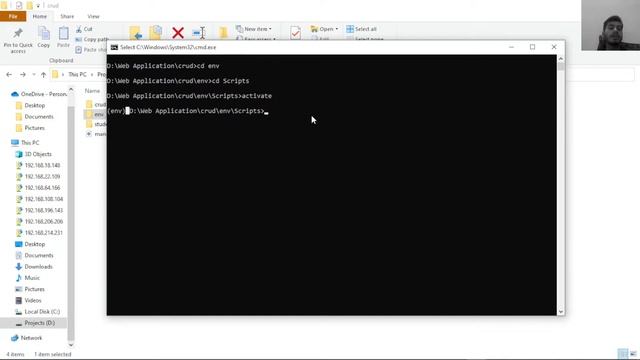Click Select all in the ribbon

(x=362, y=29)
